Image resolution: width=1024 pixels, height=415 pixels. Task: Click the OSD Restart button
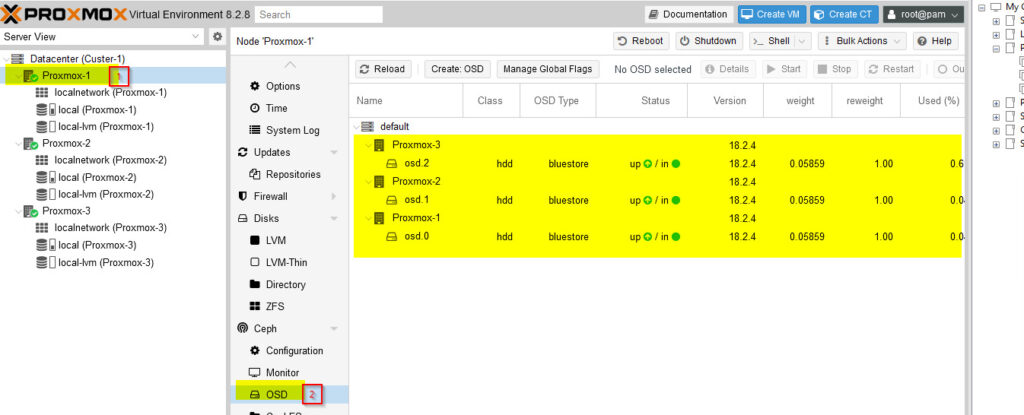click(x=892, y=69)
